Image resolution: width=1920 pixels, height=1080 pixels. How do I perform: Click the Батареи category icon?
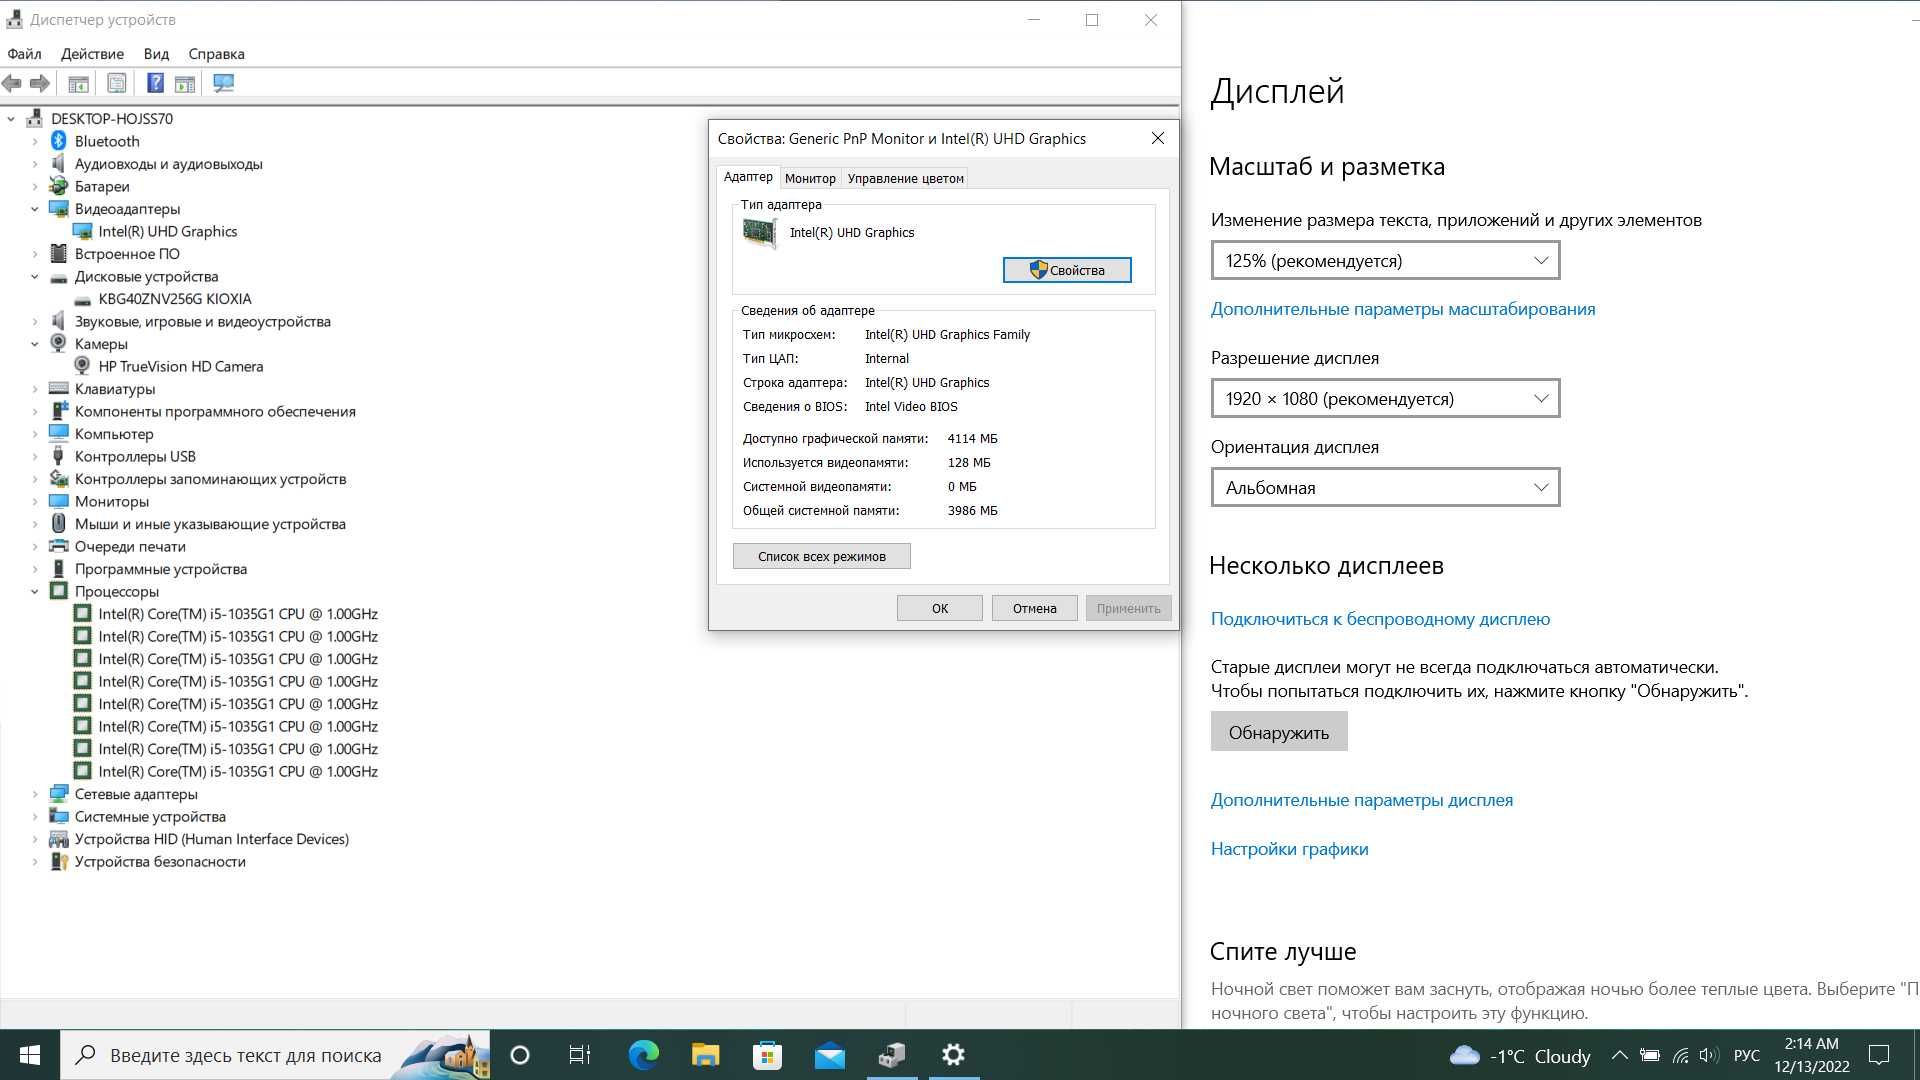pos(58,186)
